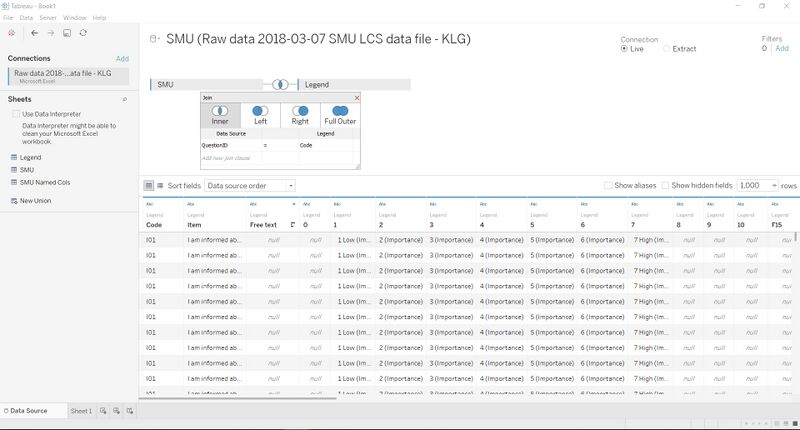Open the QuestionID join field selector
The width and height of the screenshot is (800, 430).
(x=232, y=145)
